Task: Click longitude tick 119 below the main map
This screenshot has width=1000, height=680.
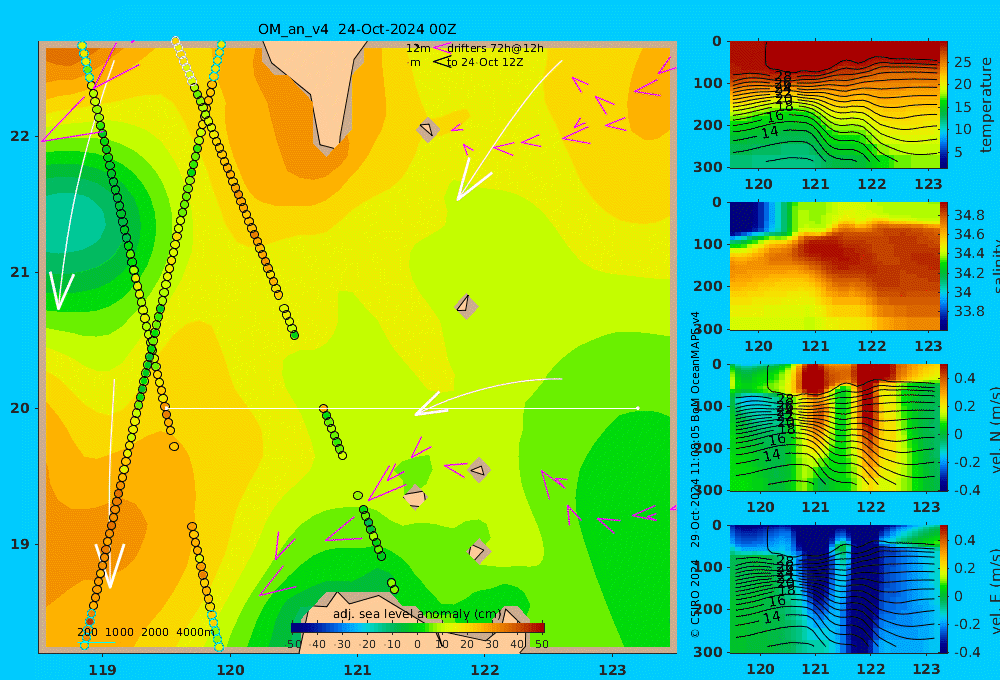Action: pos(103,670)
